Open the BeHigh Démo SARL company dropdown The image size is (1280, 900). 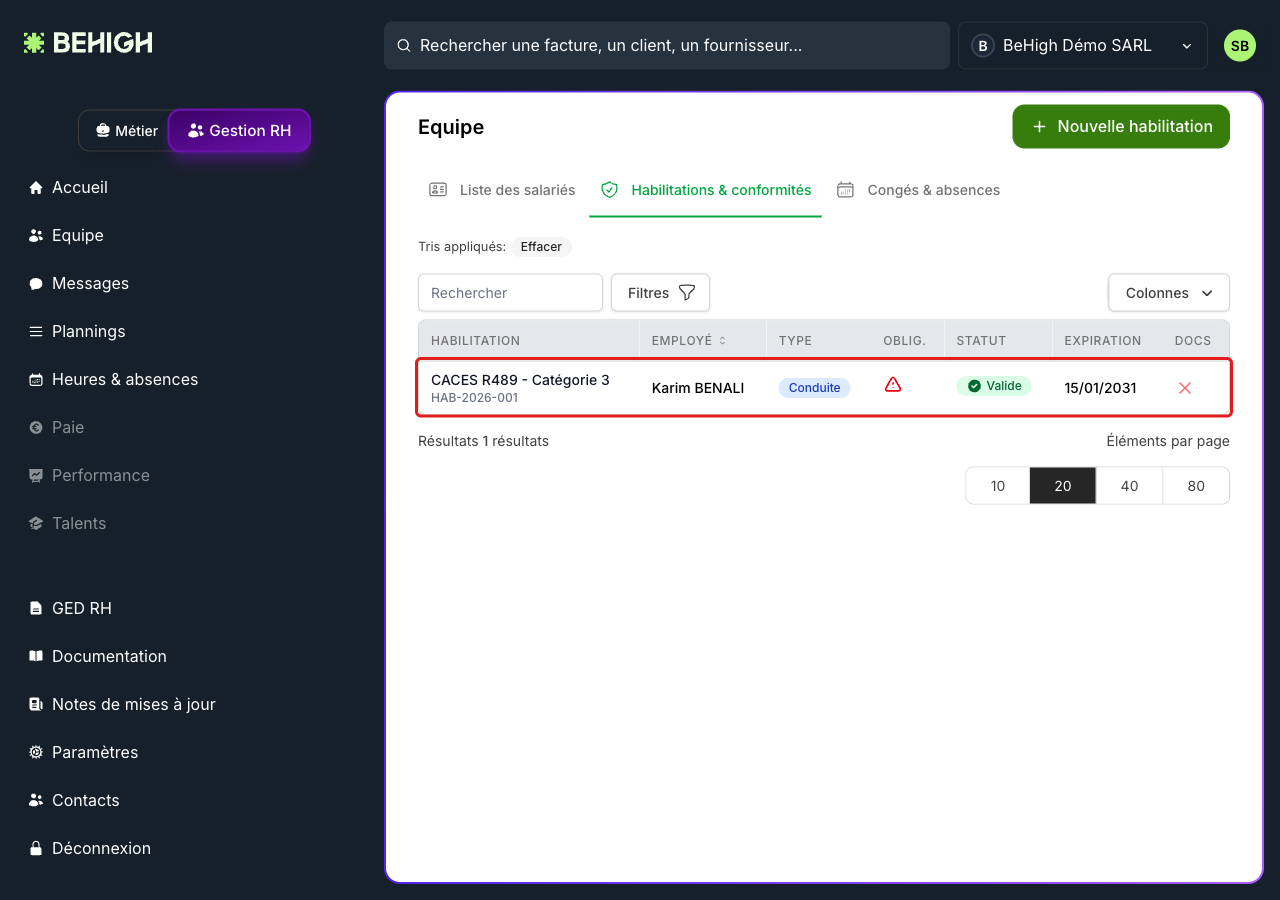(1083, 46)
